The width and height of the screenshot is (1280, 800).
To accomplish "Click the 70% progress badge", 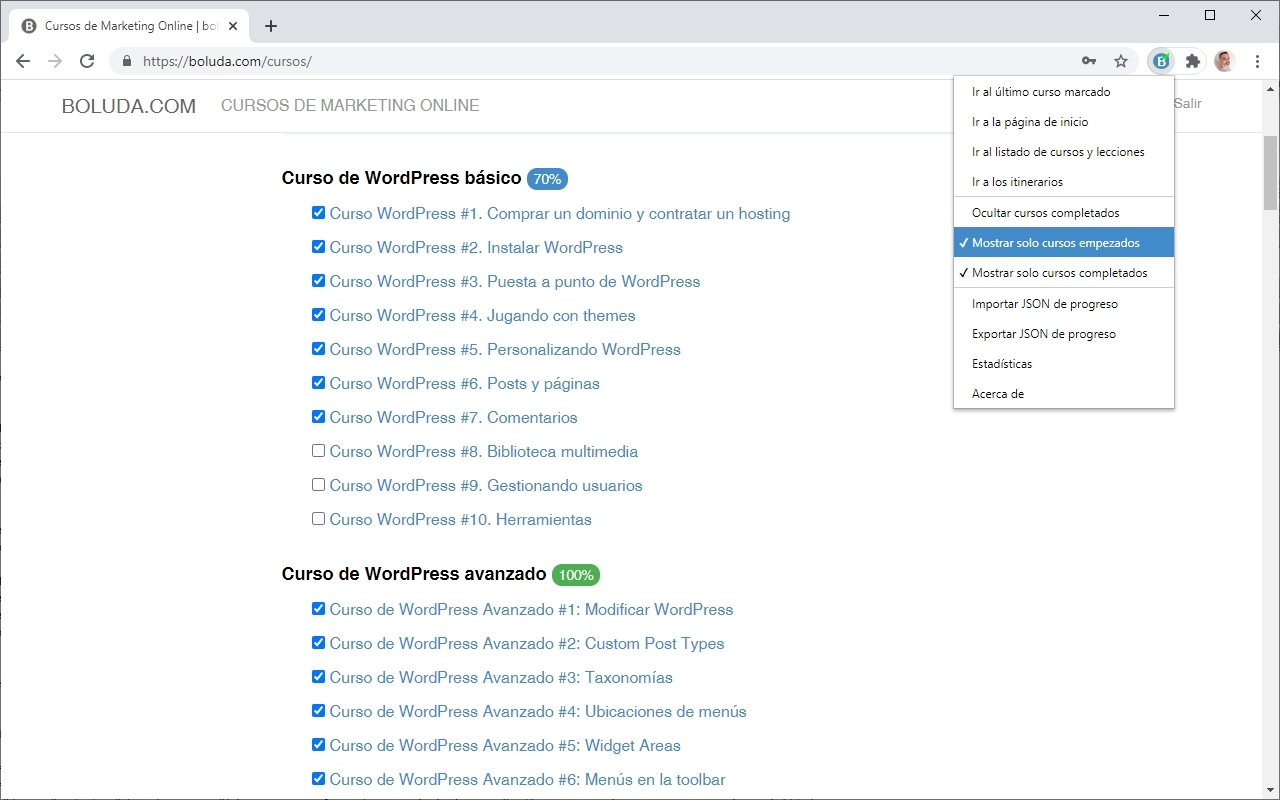I will click(547, 179).
